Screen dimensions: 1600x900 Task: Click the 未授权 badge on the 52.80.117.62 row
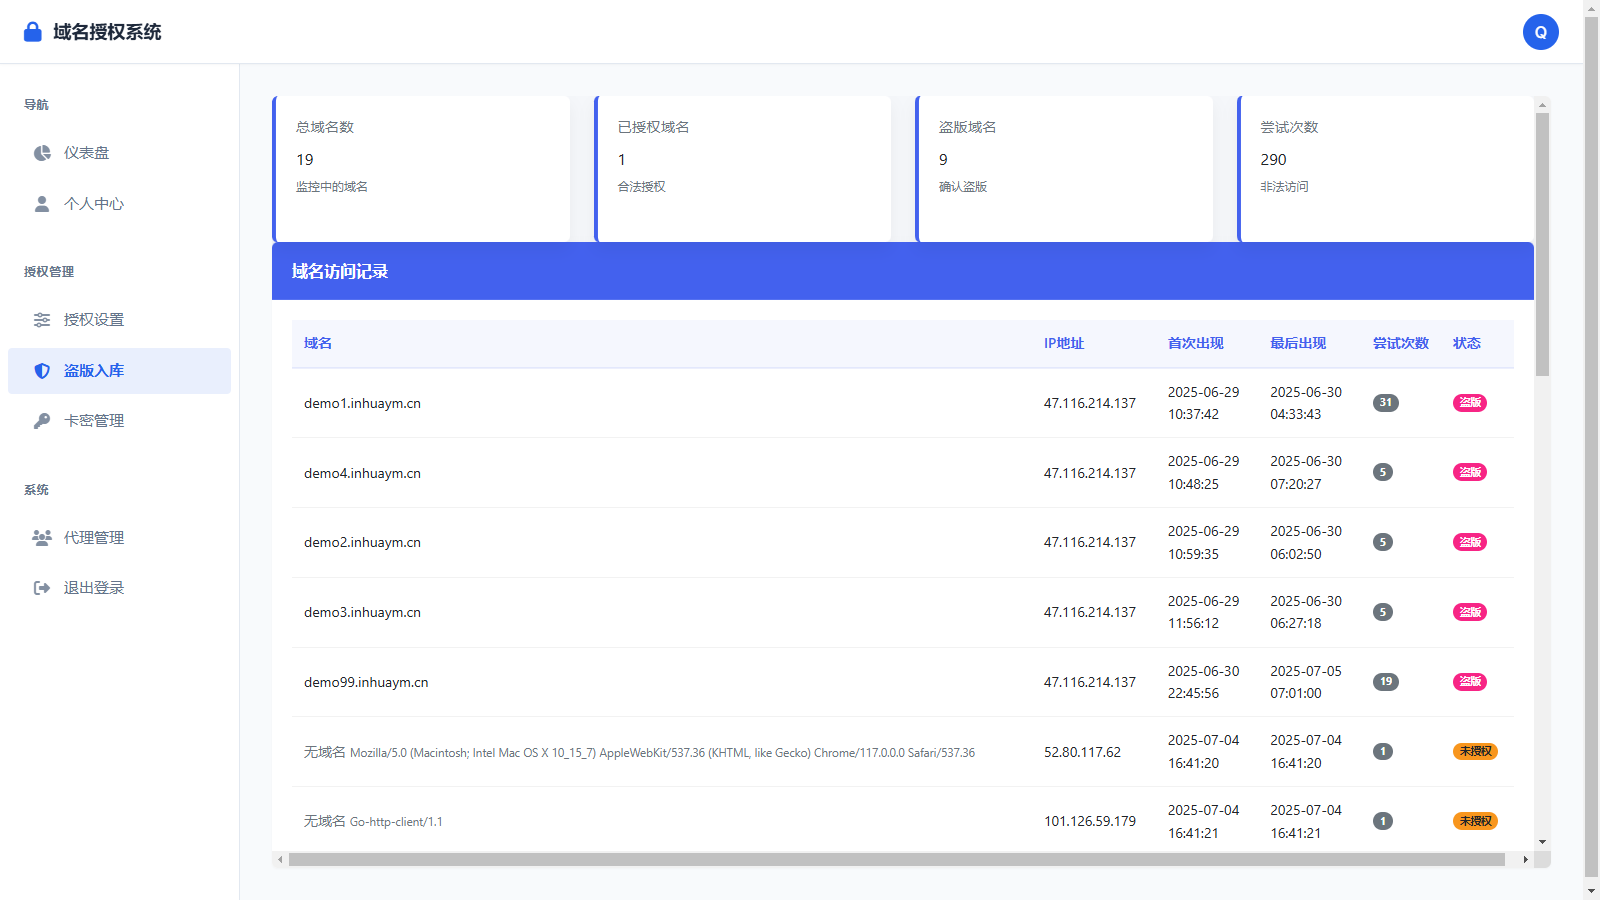click(x=1475, y=751)
